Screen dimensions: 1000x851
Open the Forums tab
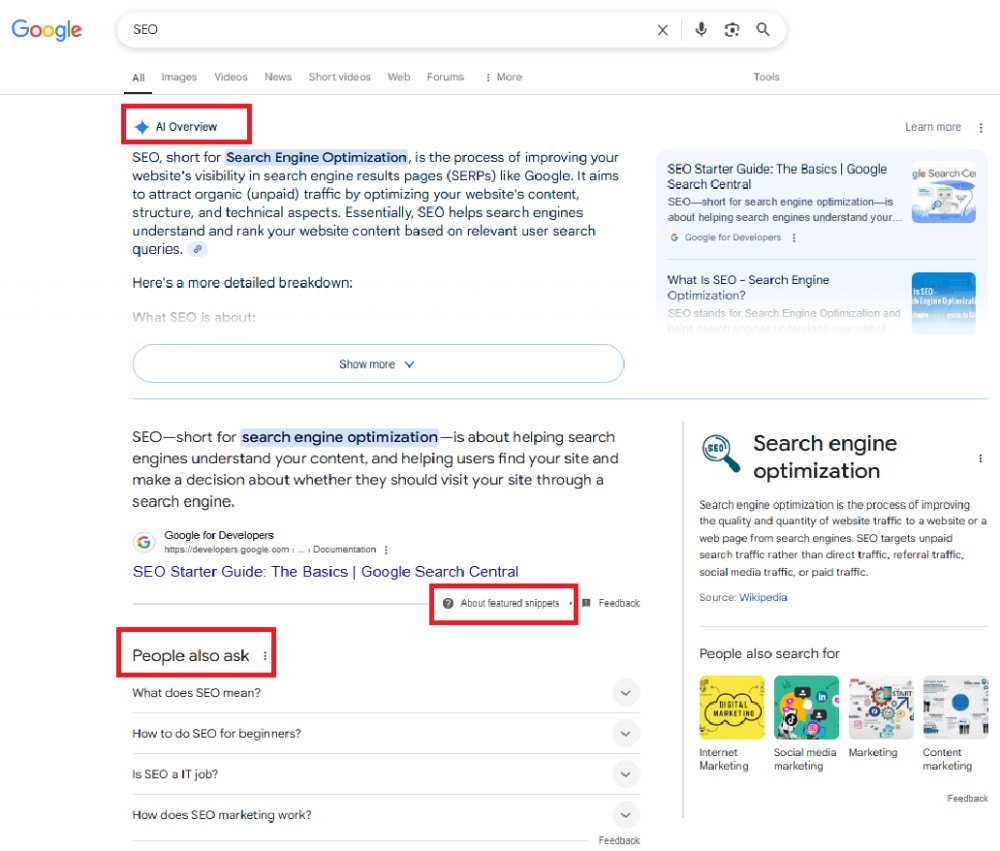coord(445,77)
